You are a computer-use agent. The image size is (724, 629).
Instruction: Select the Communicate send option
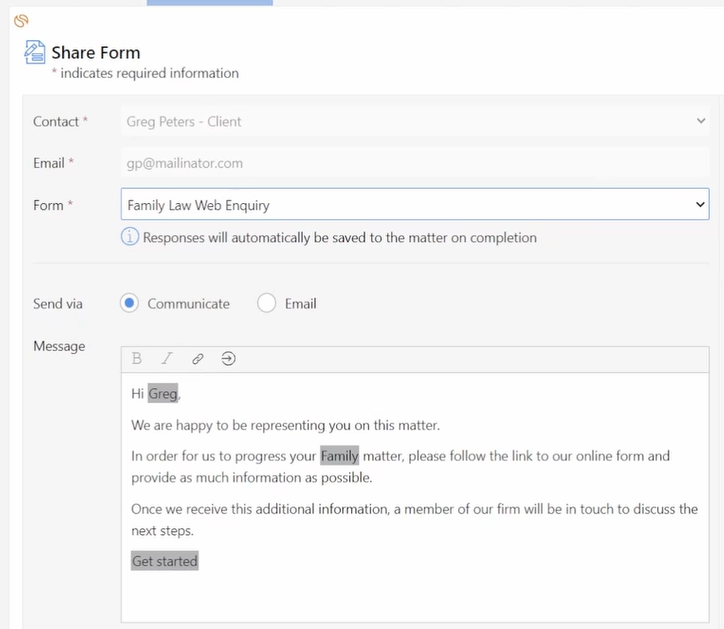click(x=129, y=303)
